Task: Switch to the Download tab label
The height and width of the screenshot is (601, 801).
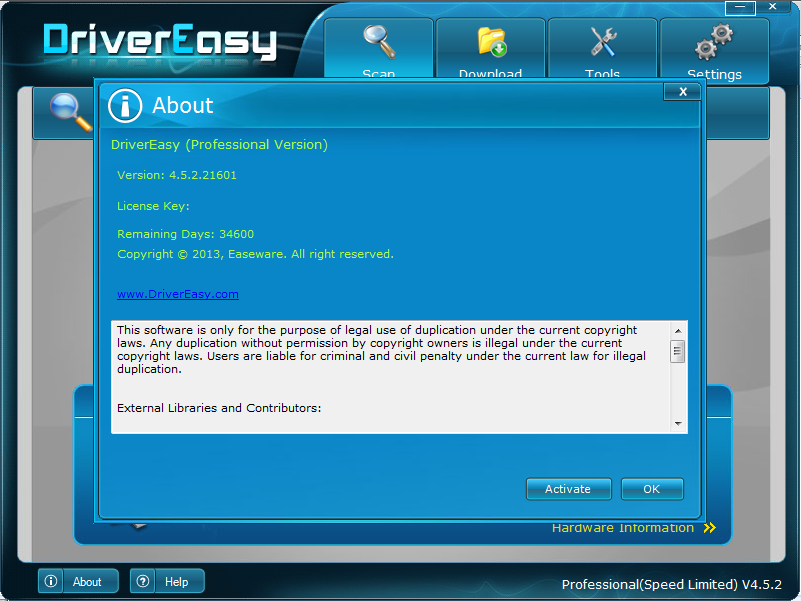Action: pyautogui.click(x=490, y=74)
